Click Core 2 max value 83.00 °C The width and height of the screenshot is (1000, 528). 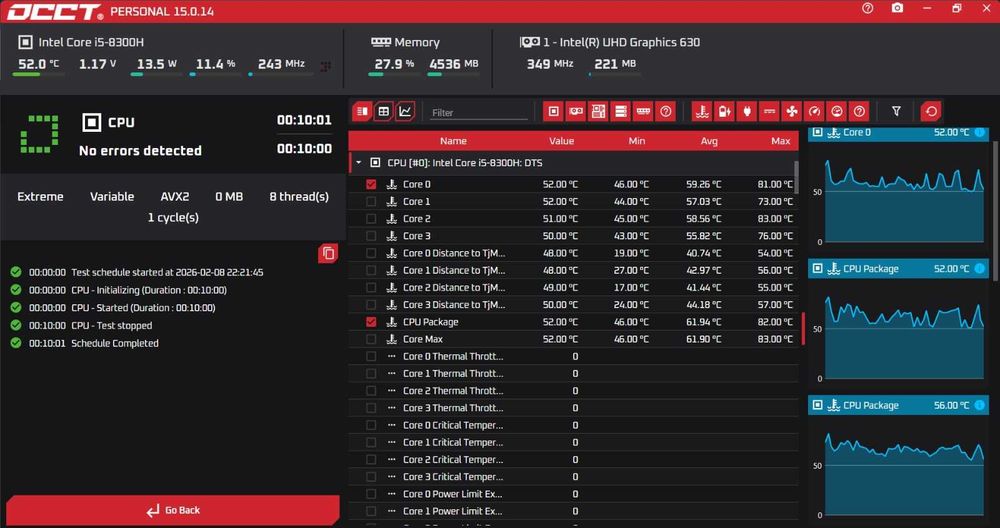[776, 219]
